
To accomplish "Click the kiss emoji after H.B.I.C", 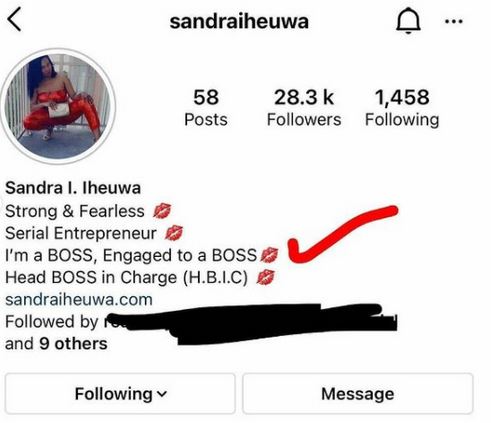I will 265,277.
